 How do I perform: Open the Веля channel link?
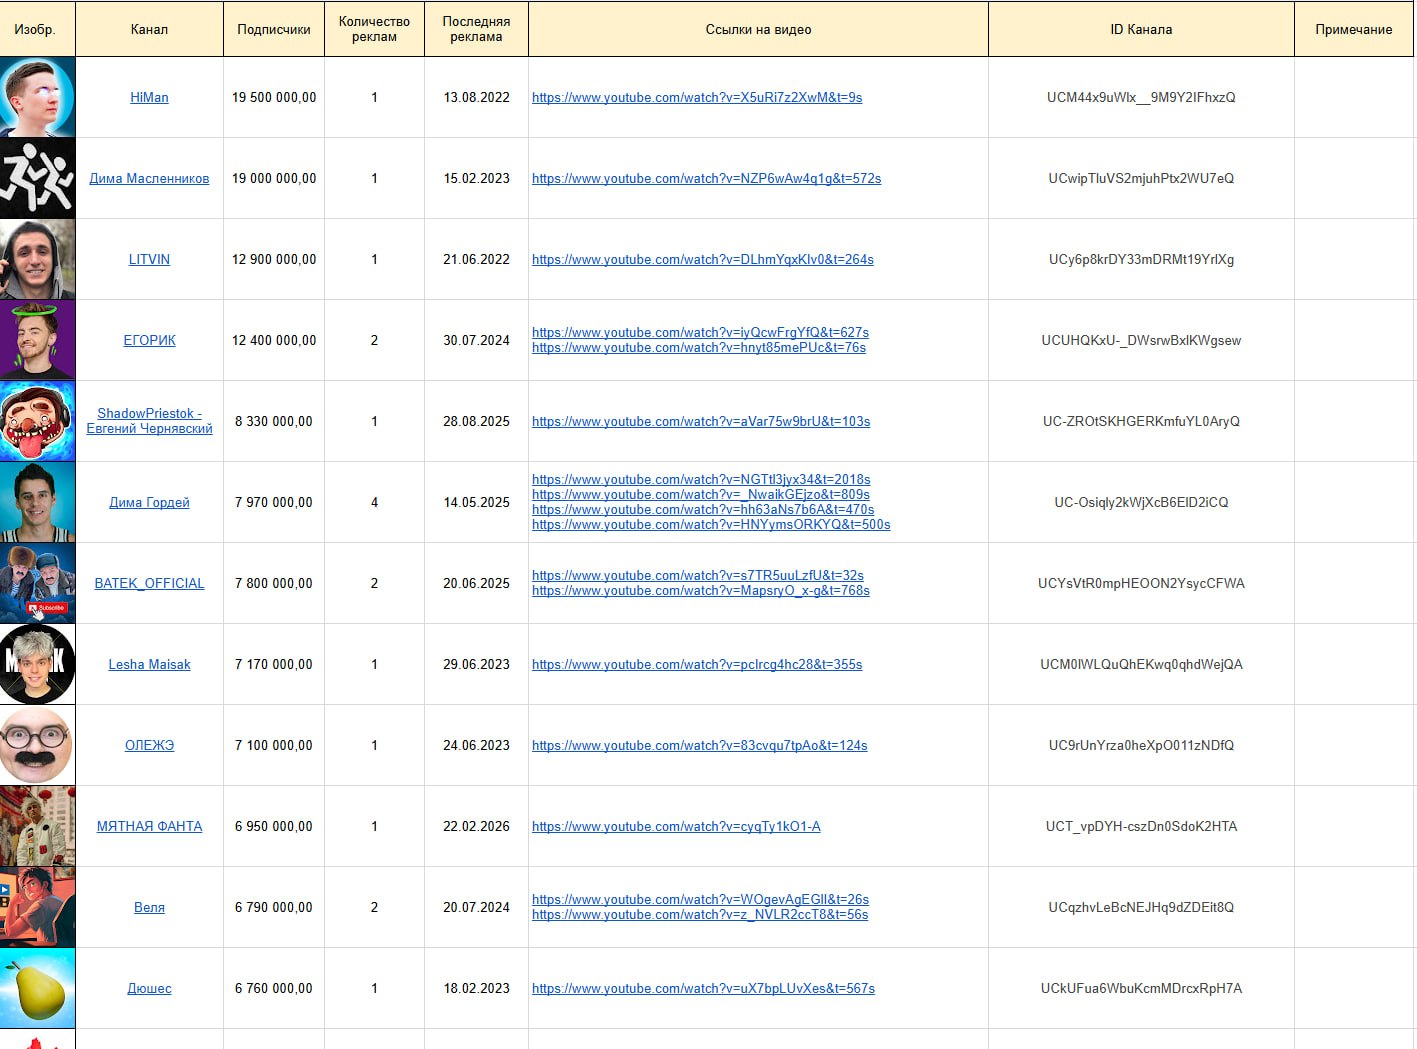pos(149,907)
